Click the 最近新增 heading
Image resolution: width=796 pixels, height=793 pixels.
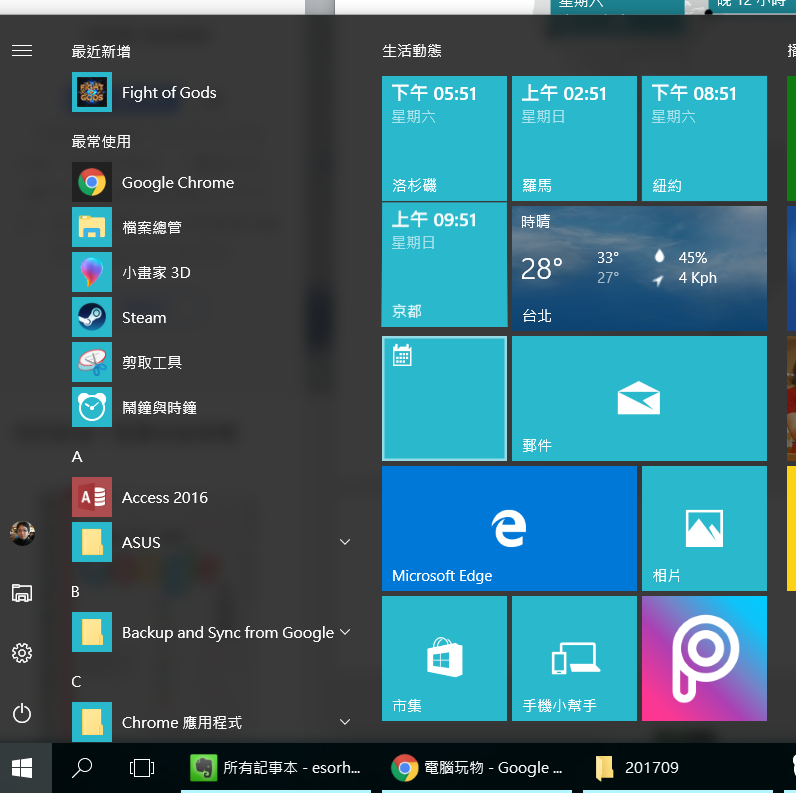tap(101, 51)
